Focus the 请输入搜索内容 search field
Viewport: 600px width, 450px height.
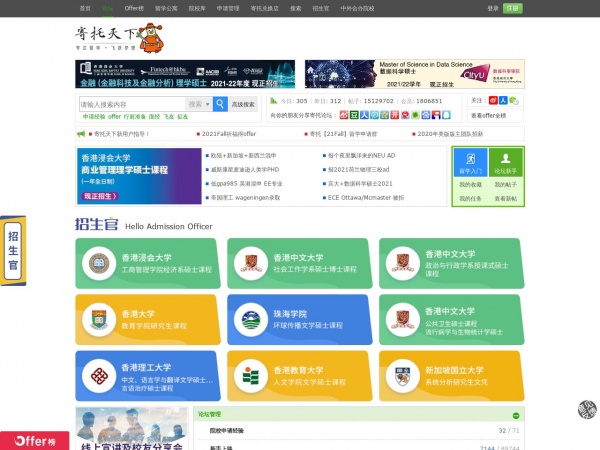coord(132,104)
